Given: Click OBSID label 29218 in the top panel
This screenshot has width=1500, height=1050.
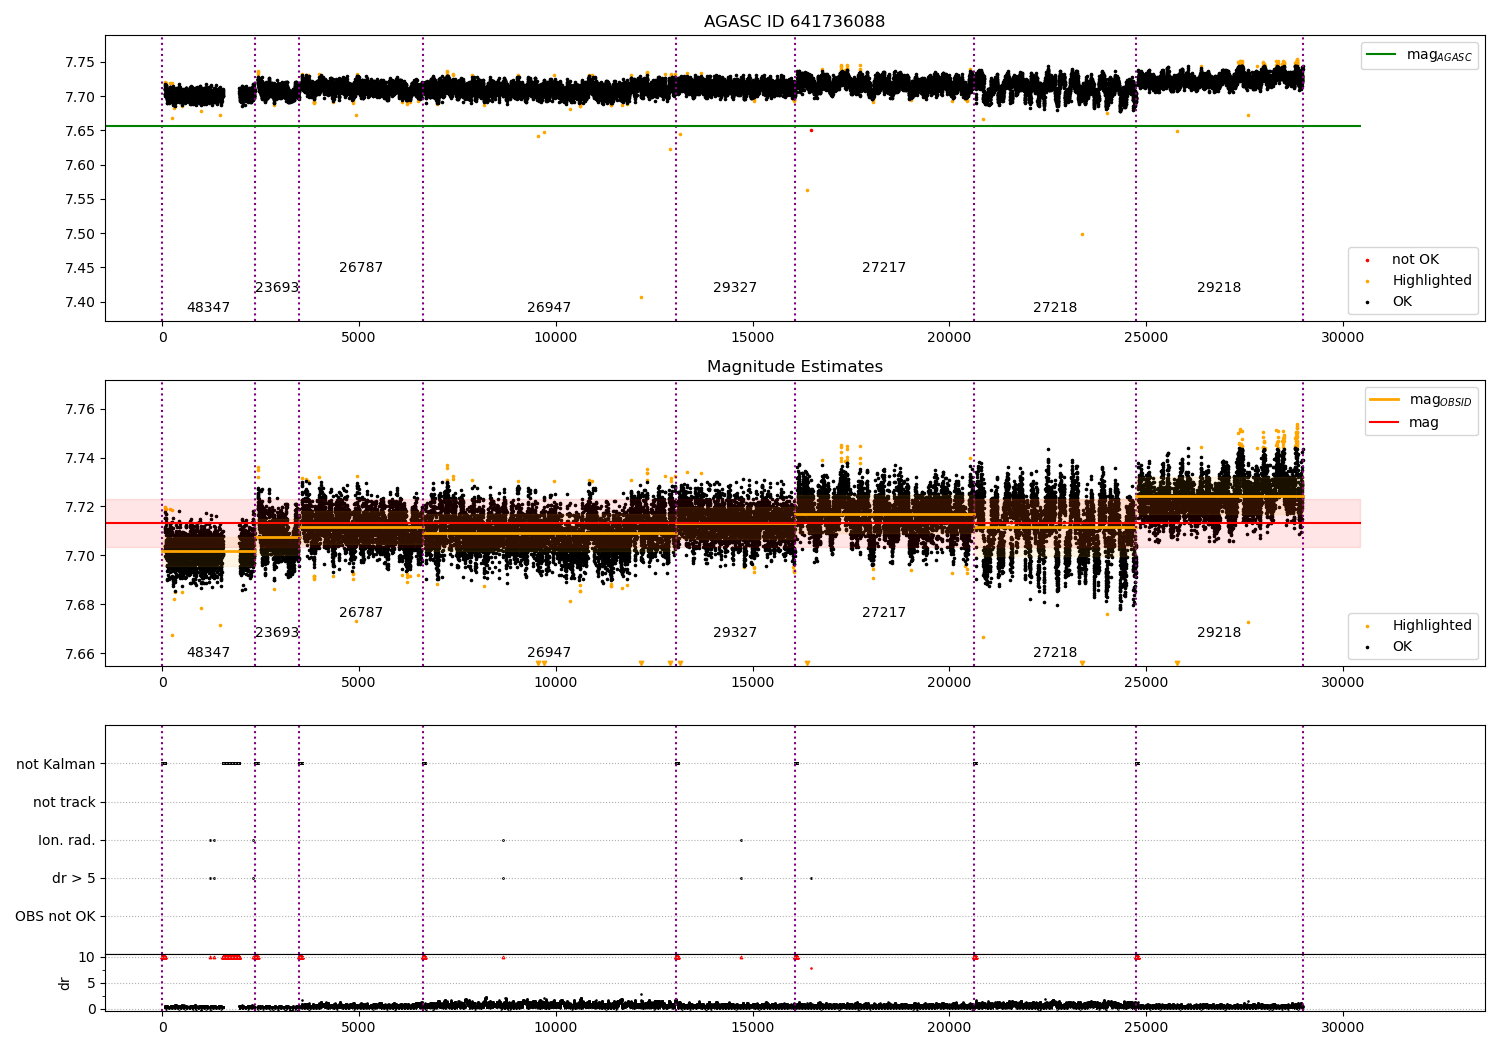Looking at the screenshot, I should point(1219,288).
